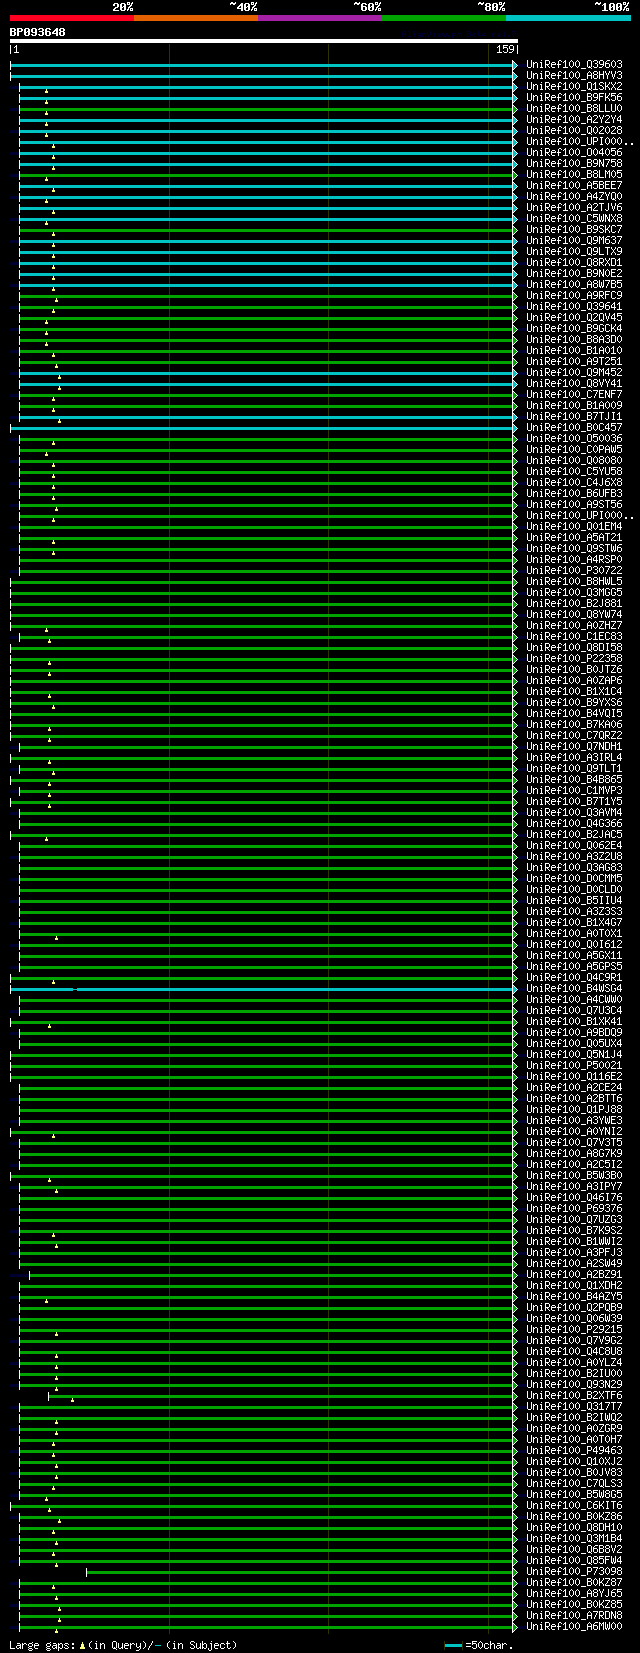
Task: Select the label UniRef100_B9GCK4
Action: [574, 328]
